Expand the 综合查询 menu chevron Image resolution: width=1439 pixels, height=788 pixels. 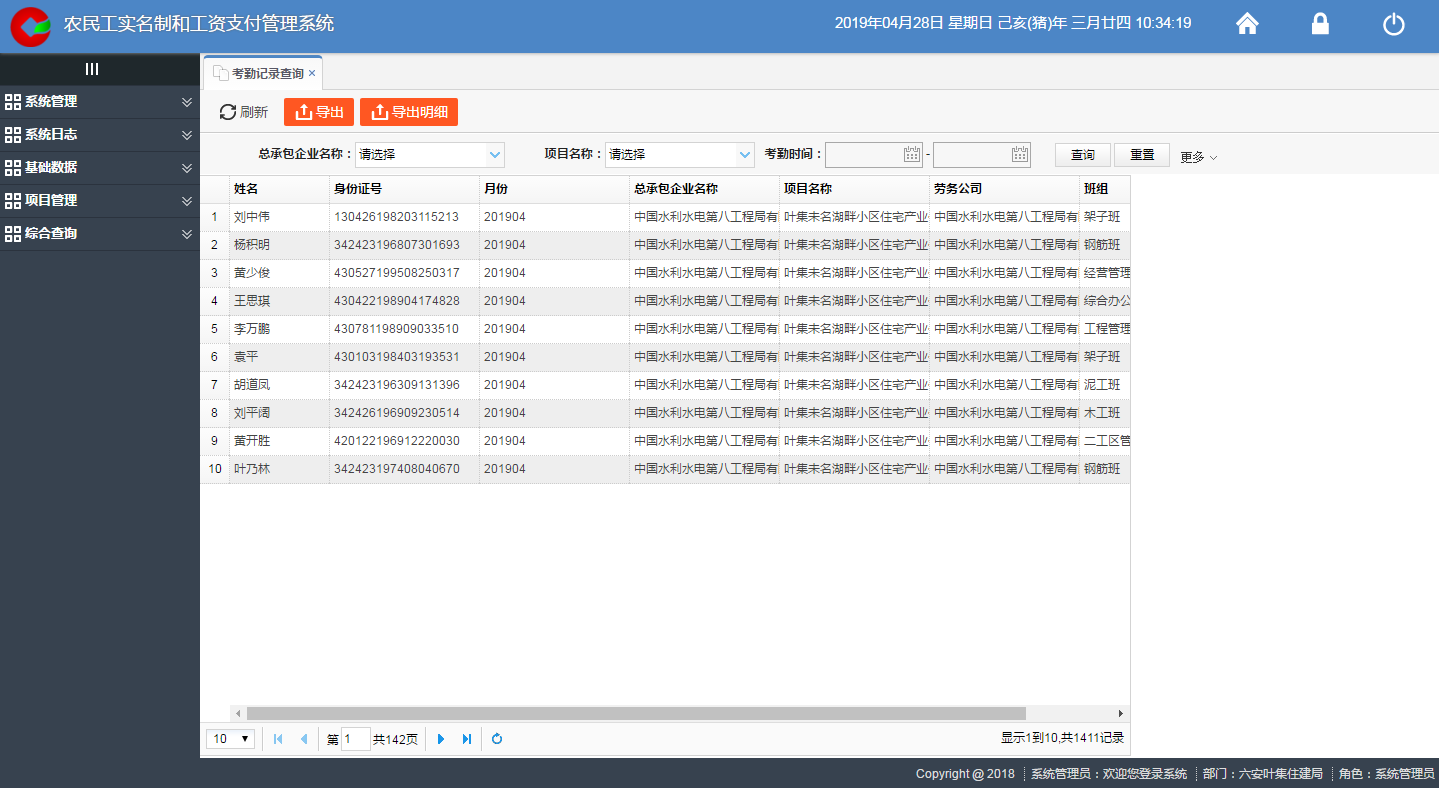186,234
